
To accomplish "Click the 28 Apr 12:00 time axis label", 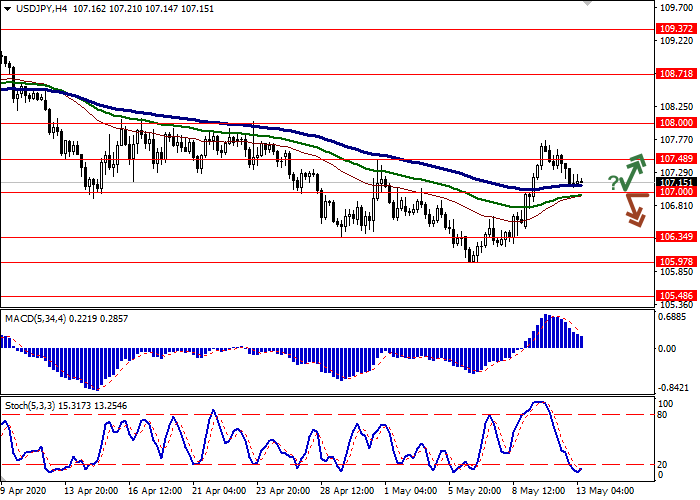I will (x=346, y=491).
